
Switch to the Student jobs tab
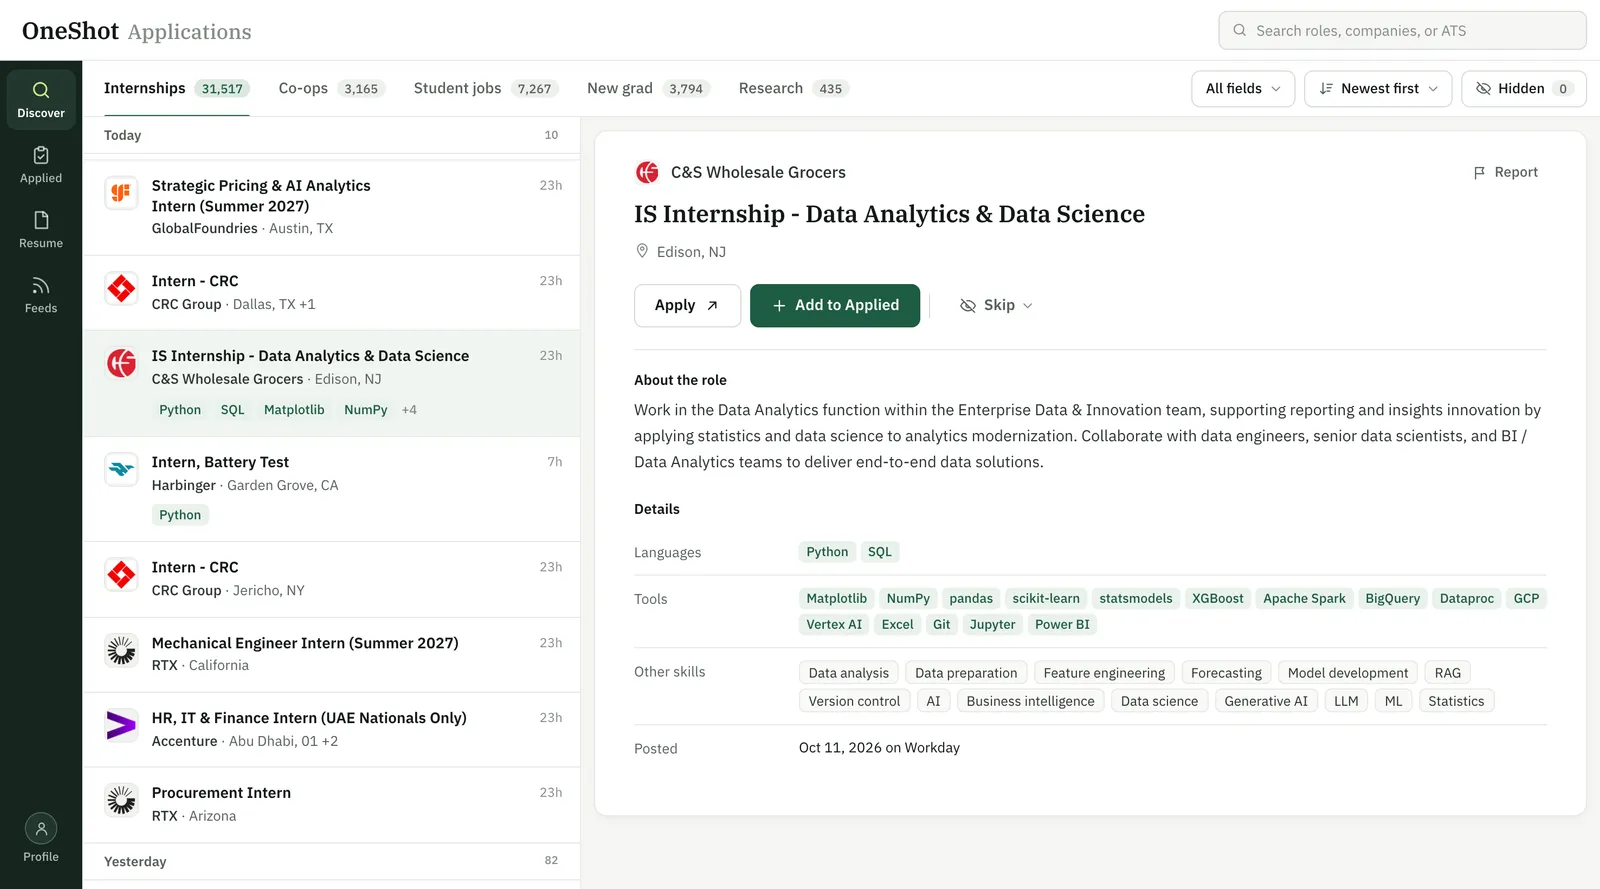click(486, 89)
